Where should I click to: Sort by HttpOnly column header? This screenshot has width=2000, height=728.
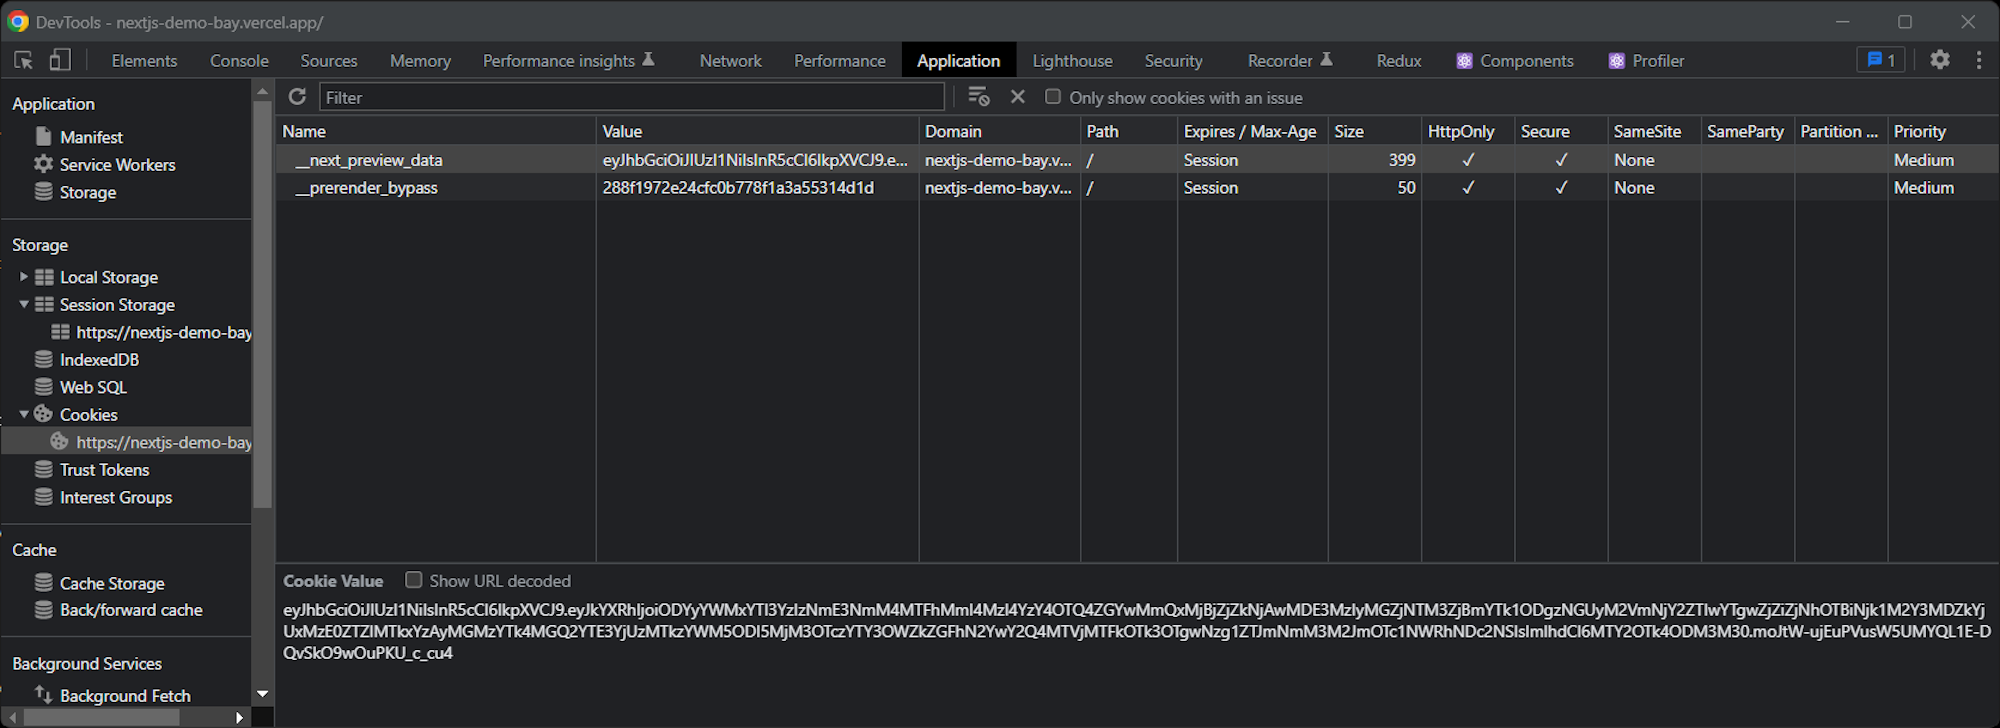pos(1467,131)
